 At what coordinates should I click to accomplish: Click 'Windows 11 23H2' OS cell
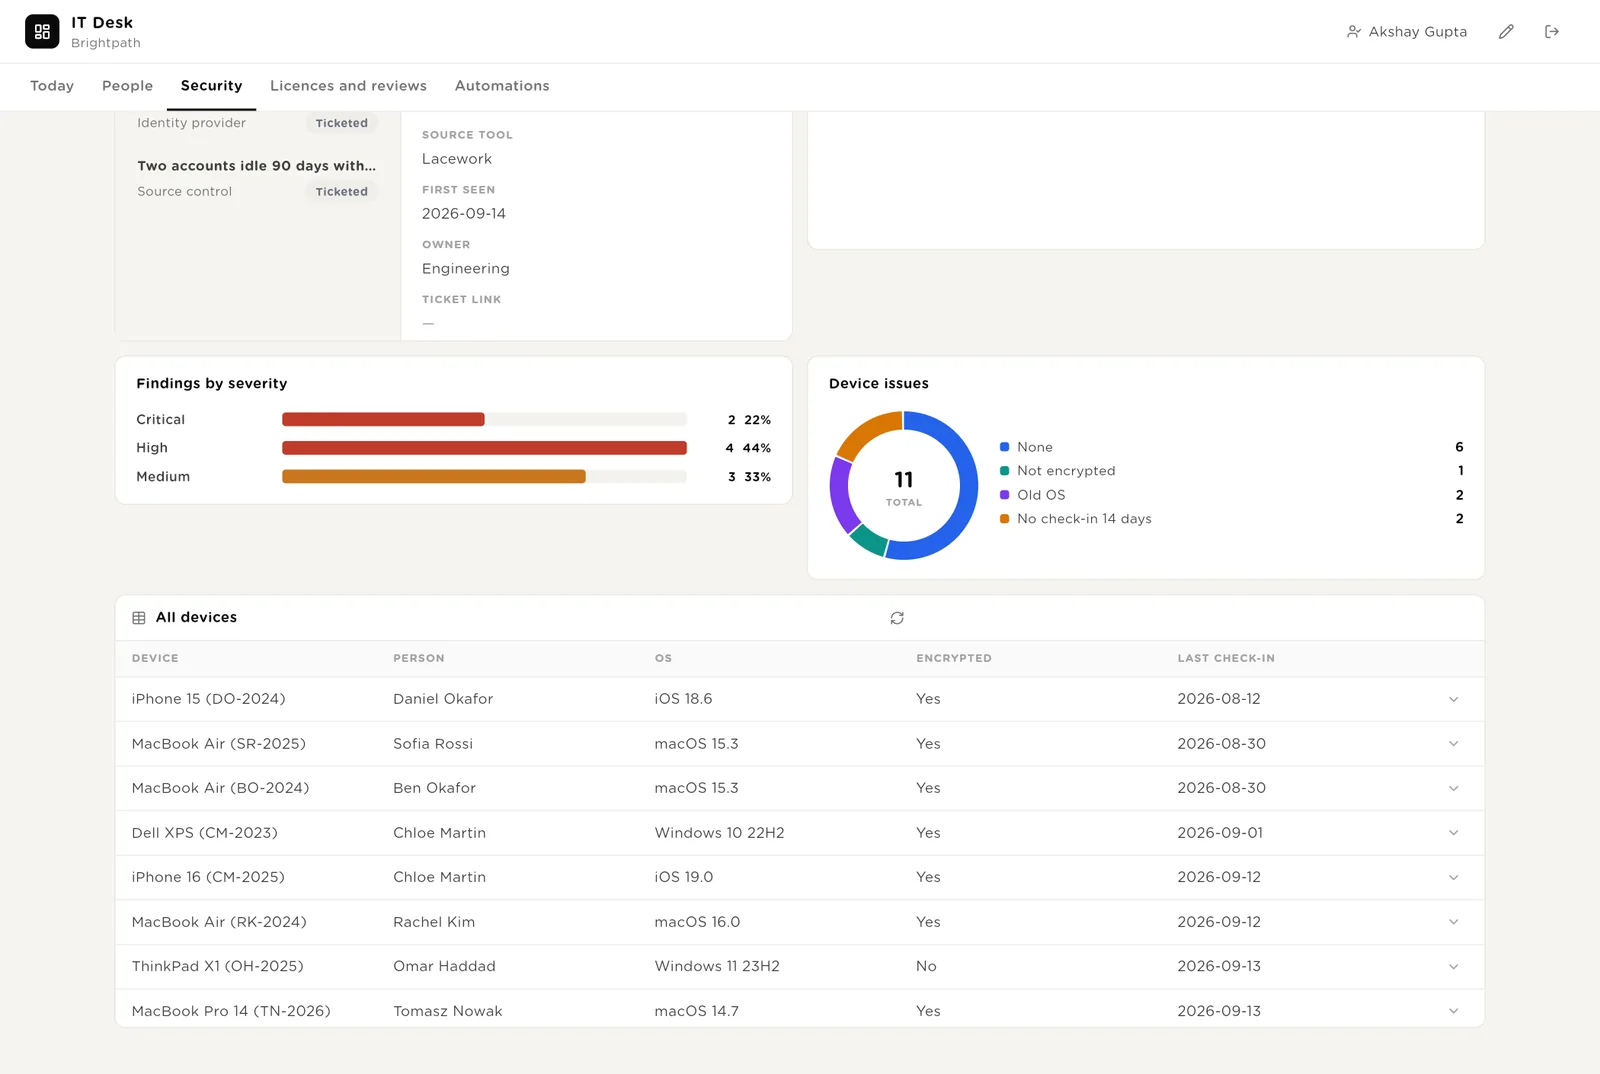(717, 966)
